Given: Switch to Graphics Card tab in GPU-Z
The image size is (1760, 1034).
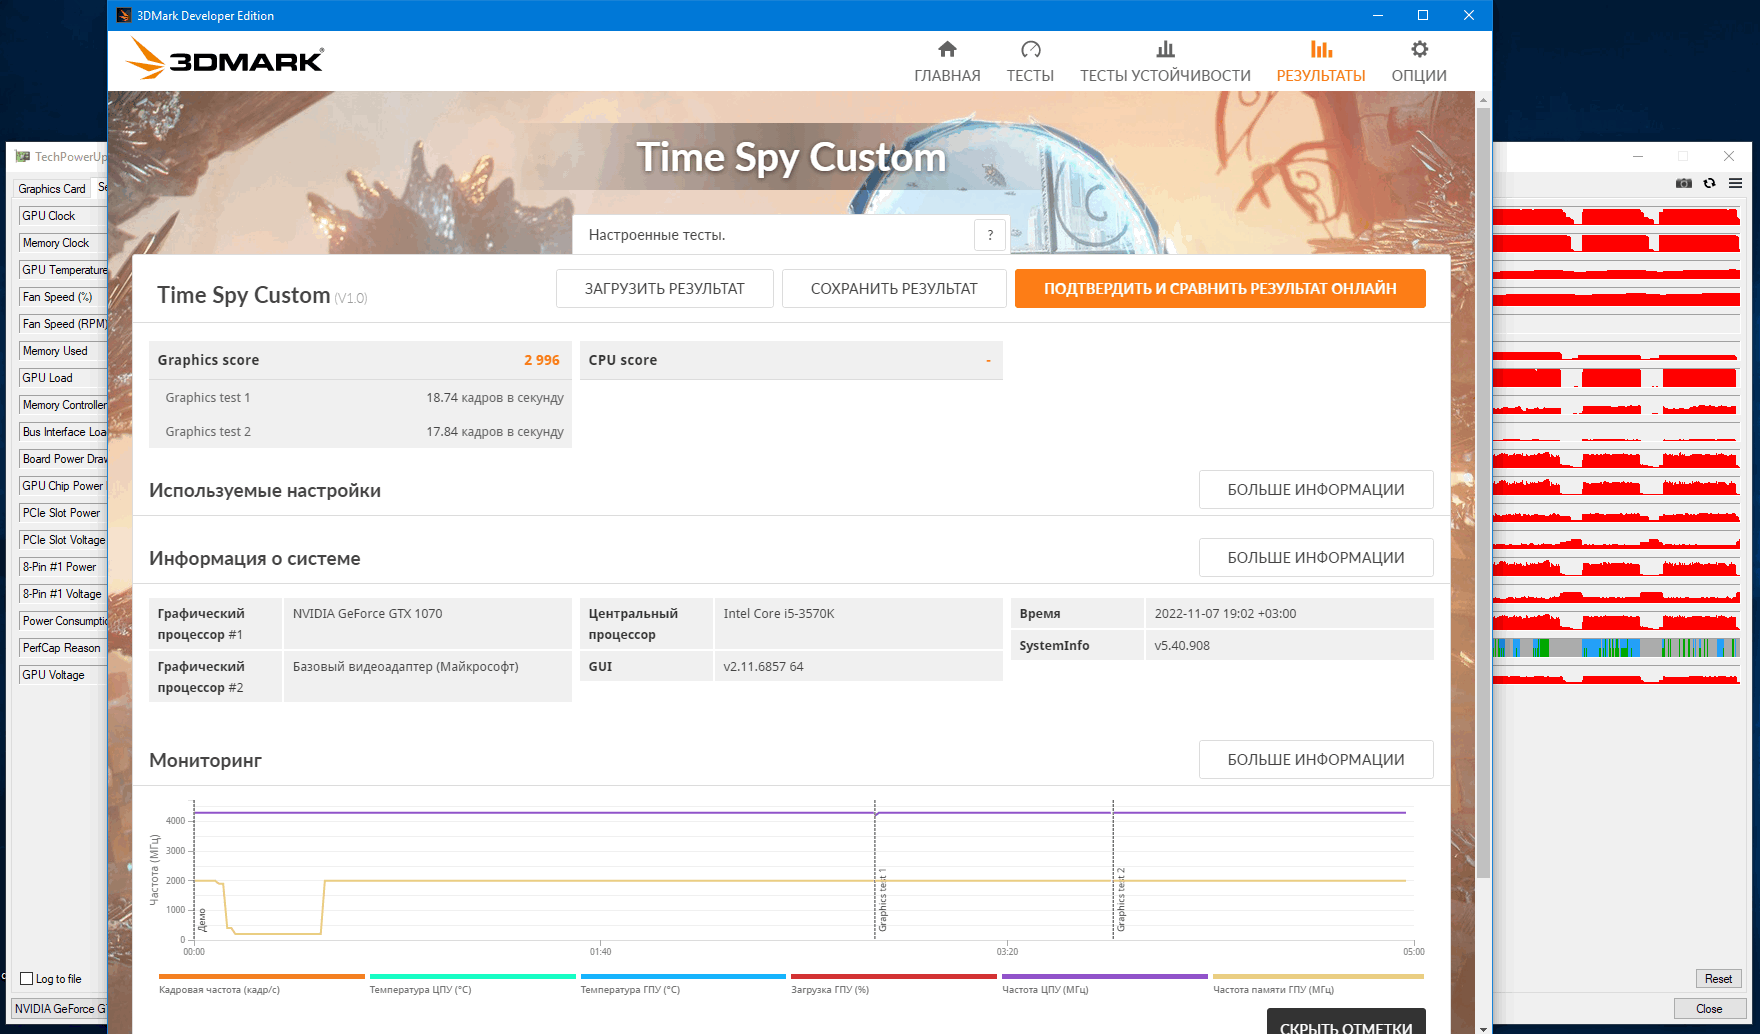Looking at the screenshot, I should click(52, 188).
